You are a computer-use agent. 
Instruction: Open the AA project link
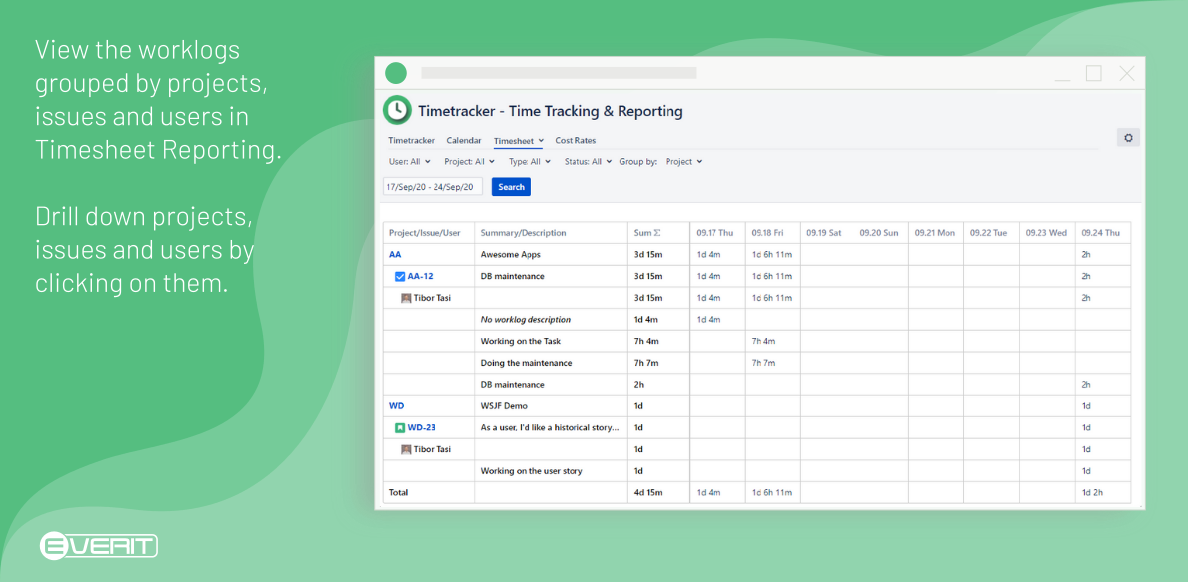pos(395,255)
